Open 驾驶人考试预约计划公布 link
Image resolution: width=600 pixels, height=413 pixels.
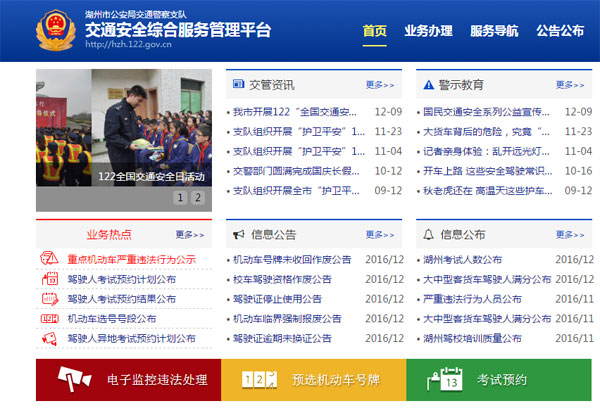122,279
